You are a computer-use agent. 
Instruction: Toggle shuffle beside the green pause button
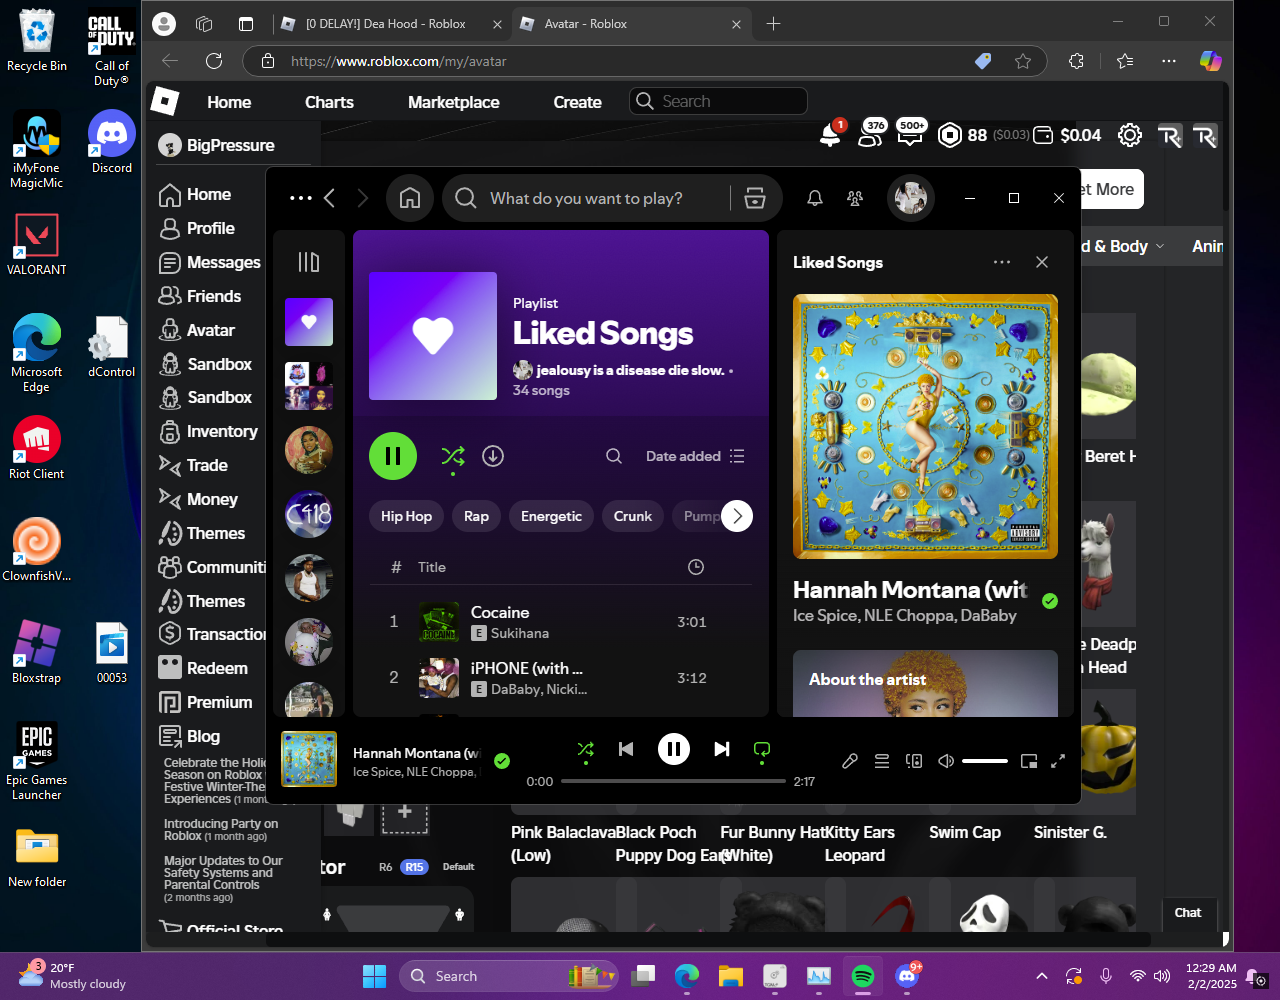point(453,456)
